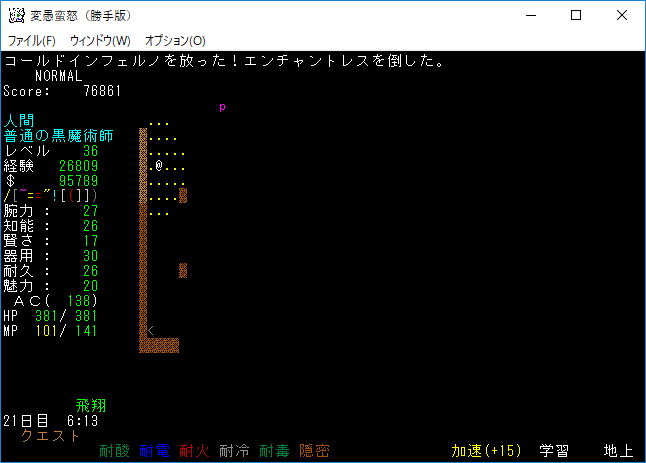646x463 pixels.
Task: Click the 飛翔 levitation status indicator
Action: point(91,406)
